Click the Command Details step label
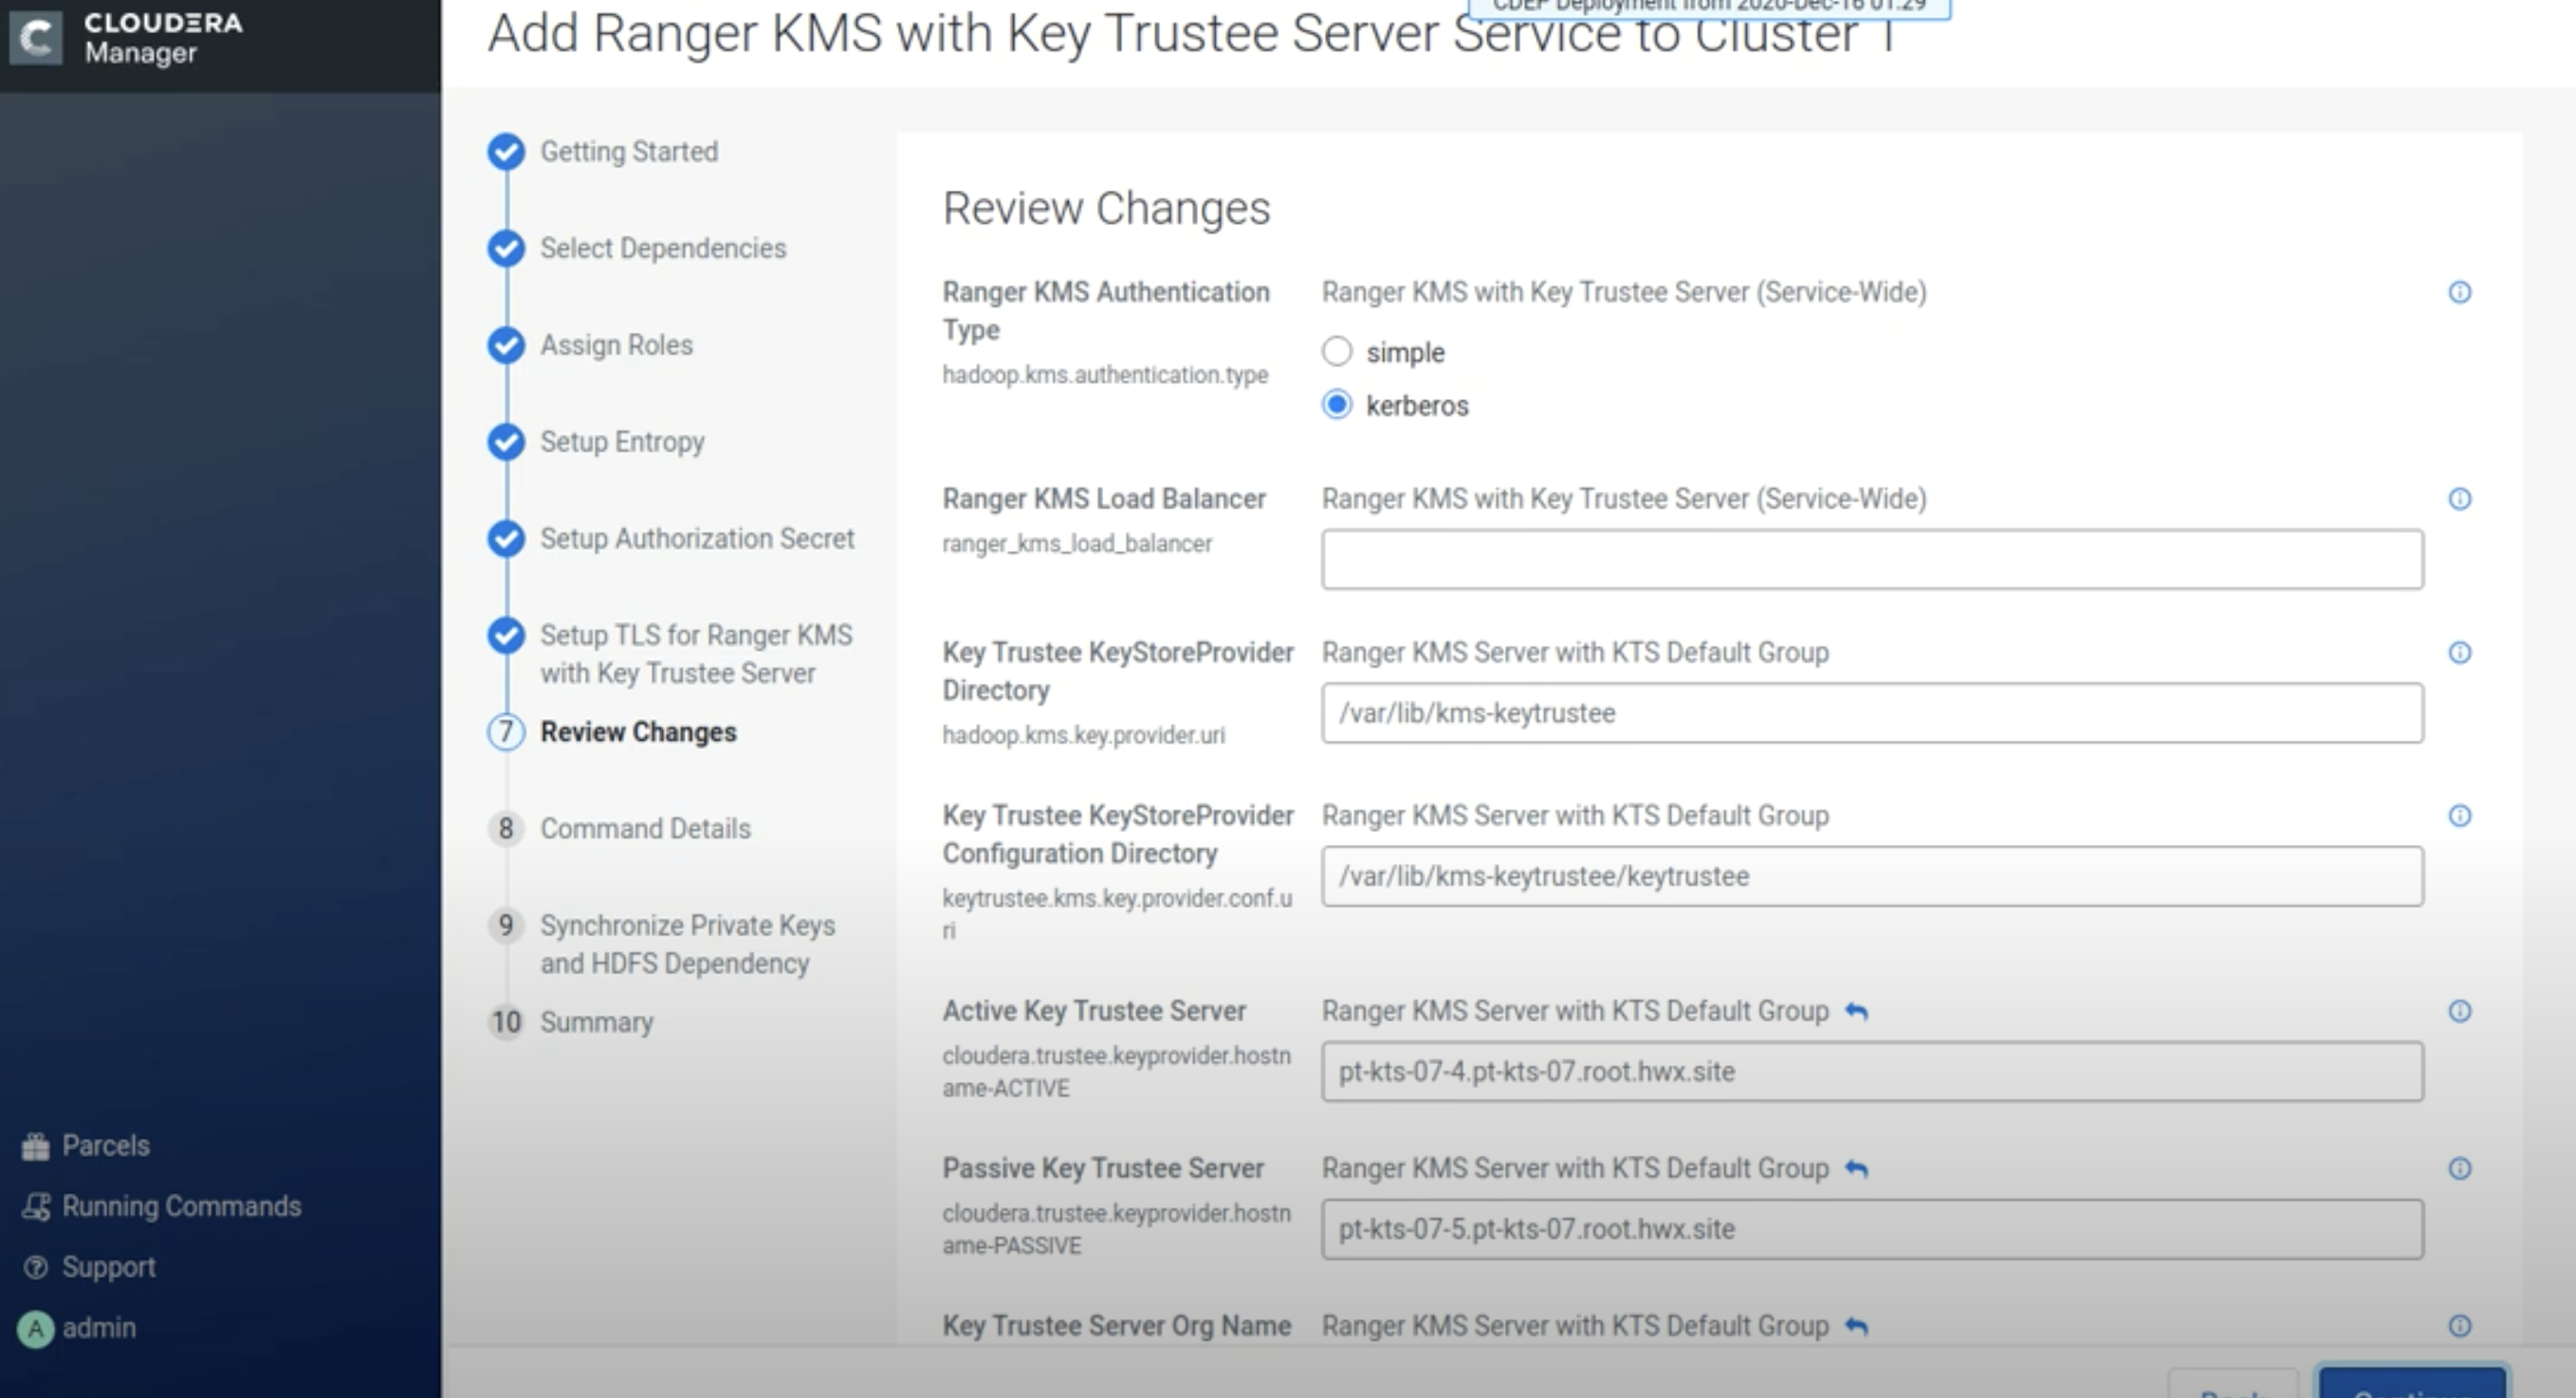2576x1398 pixels. 645,828
